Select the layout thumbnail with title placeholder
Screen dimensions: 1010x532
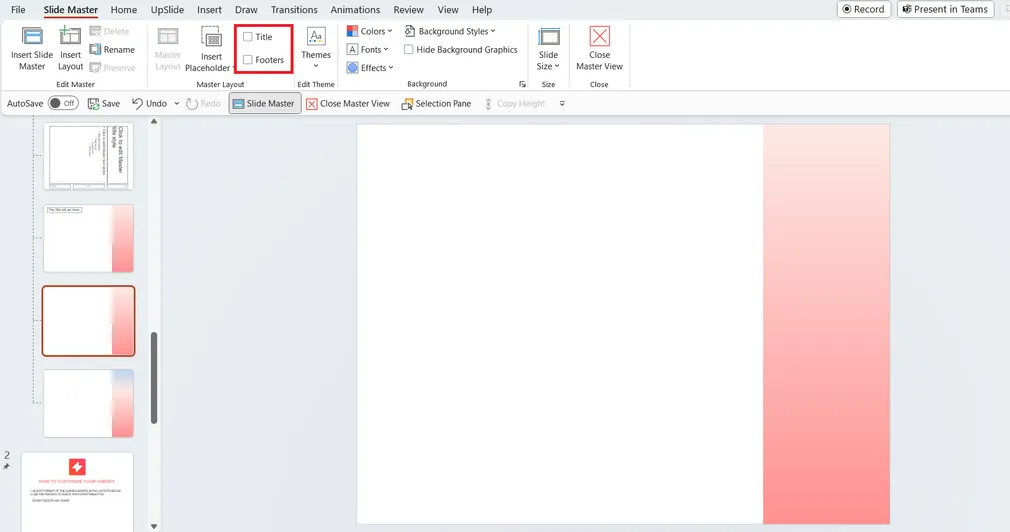(x=88, y=239)
